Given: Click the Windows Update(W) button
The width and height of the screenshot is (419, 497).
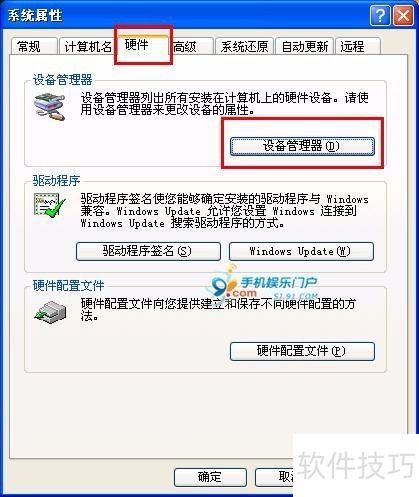Looking at the screenshot, I should (301, 251).
